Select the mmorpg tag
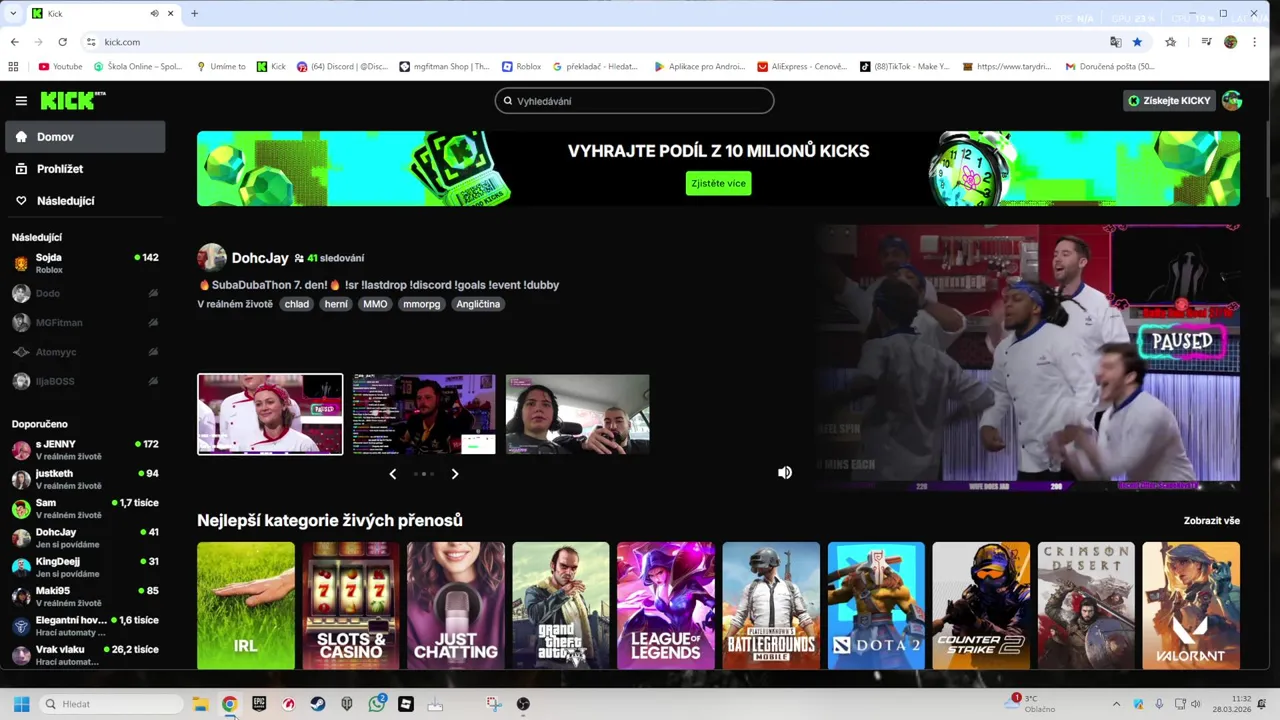Viewport: 1280px width, 720px height. 422,304
